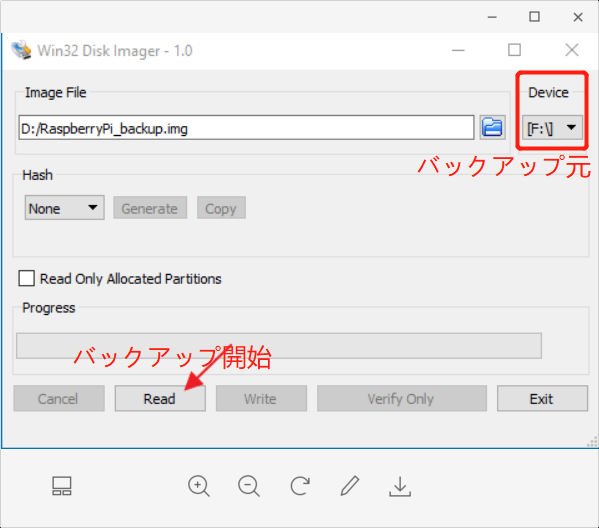Click the window resize grip at corner
The width and height of the screenshot is (599, 528).
click(x=592, y=442)
